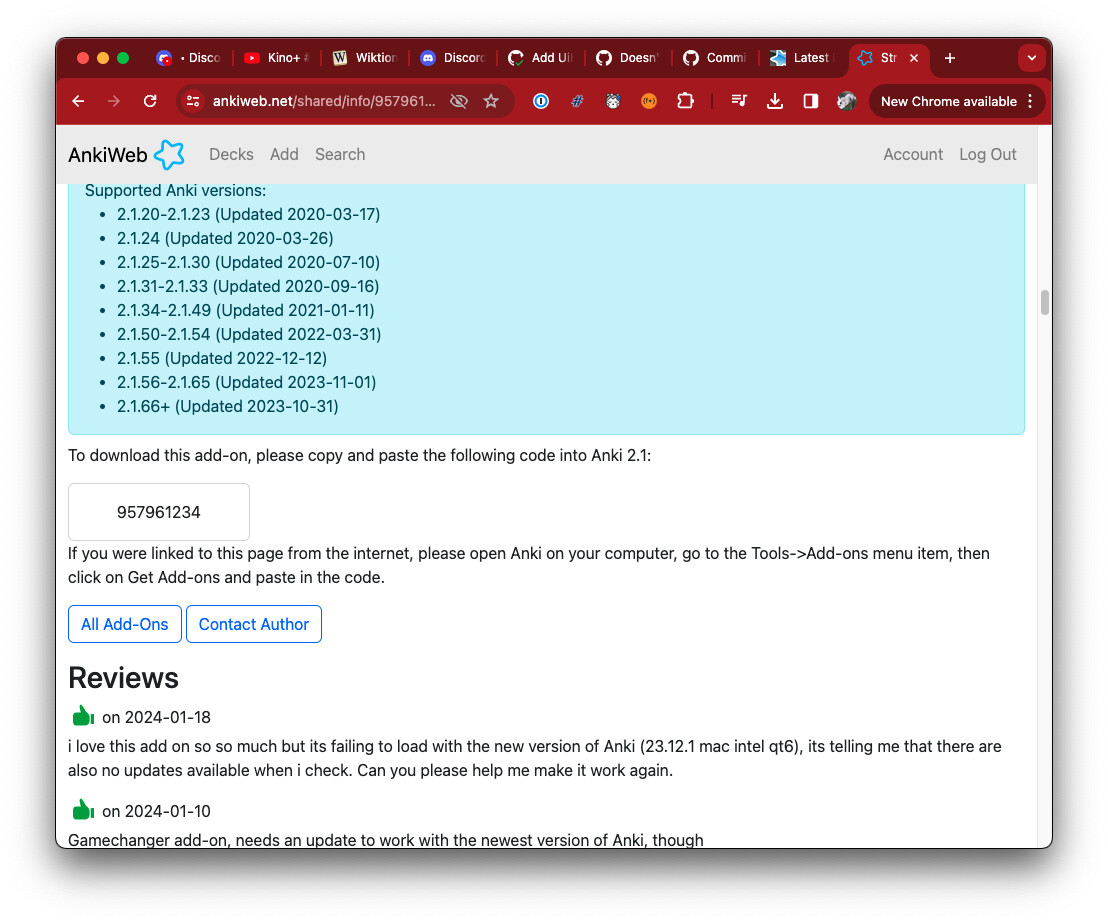Image resolution: width=1108 pixels, height=922 pixels.
Task: Open the tiger-face extension icon
Action: pos(613,102)
